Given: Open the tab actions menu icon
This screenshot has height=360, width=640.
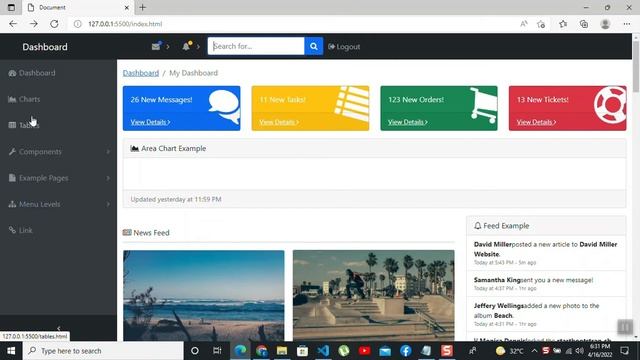Looking at the screenshot, I should (x=11, y=7).
